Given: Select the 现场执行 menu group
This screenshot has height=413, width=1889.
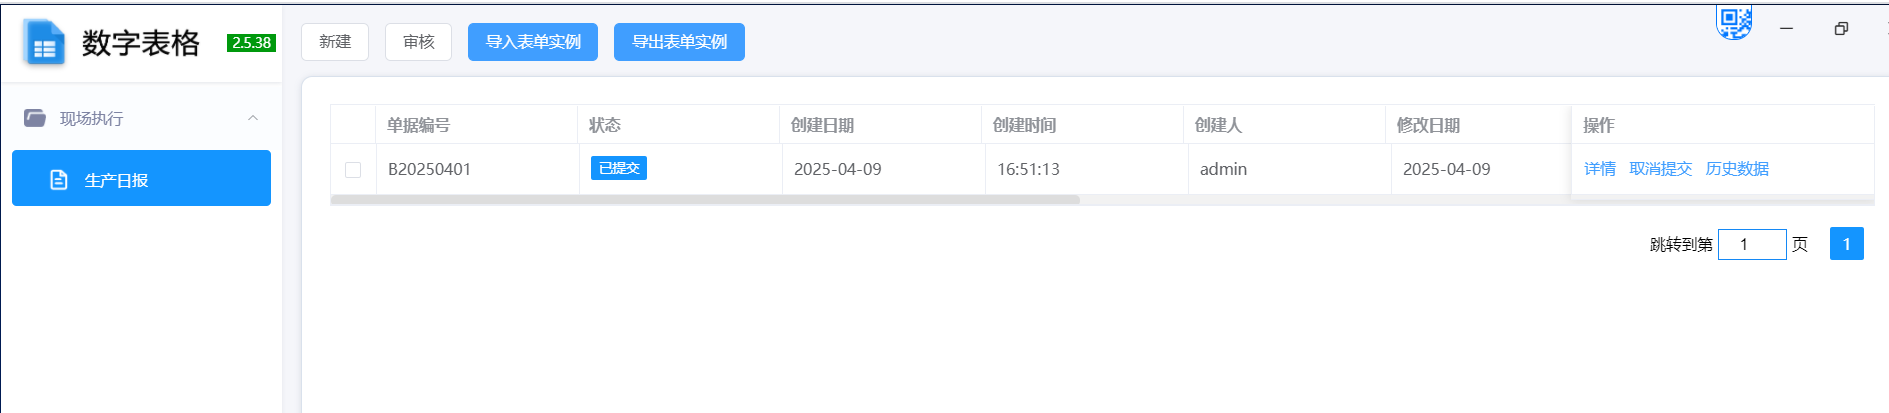Looking at the screenshot, I should tap(141, 118).
